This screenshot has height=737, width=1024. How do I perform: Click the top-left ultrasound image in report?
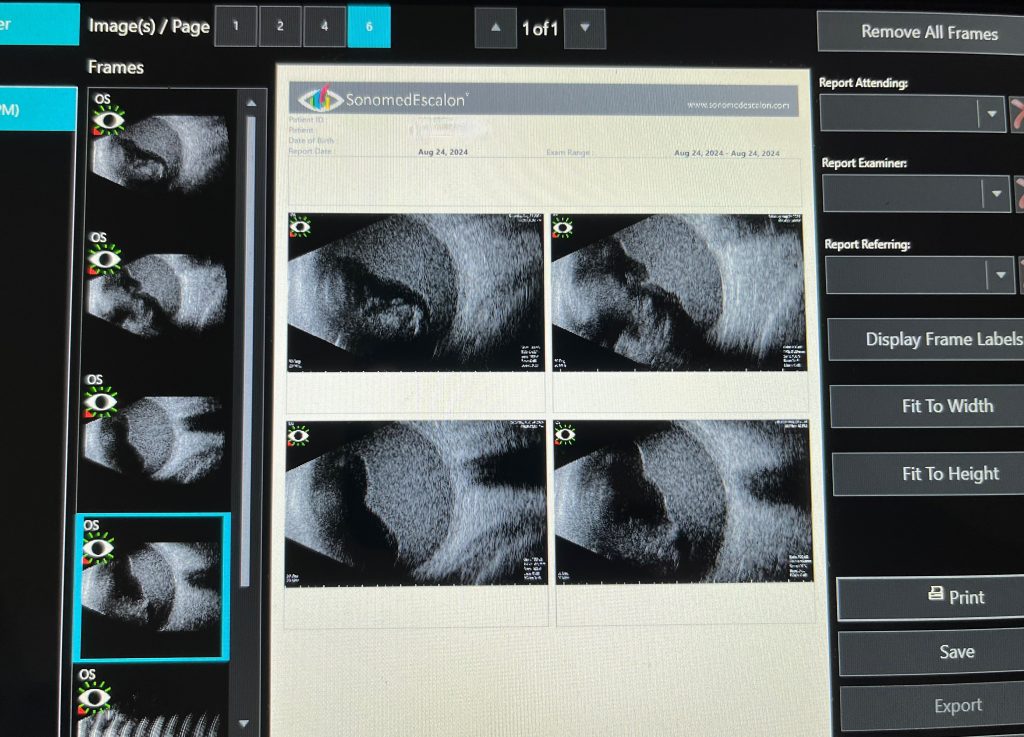416,292
